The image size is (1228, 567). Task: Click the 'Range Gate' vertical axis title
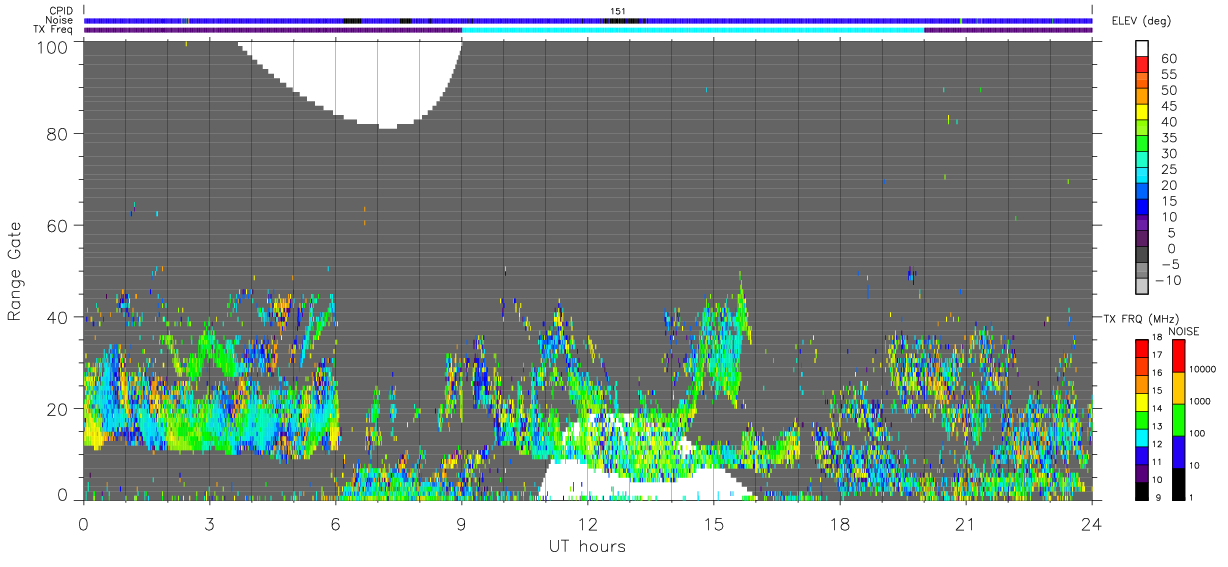[15, 271]
